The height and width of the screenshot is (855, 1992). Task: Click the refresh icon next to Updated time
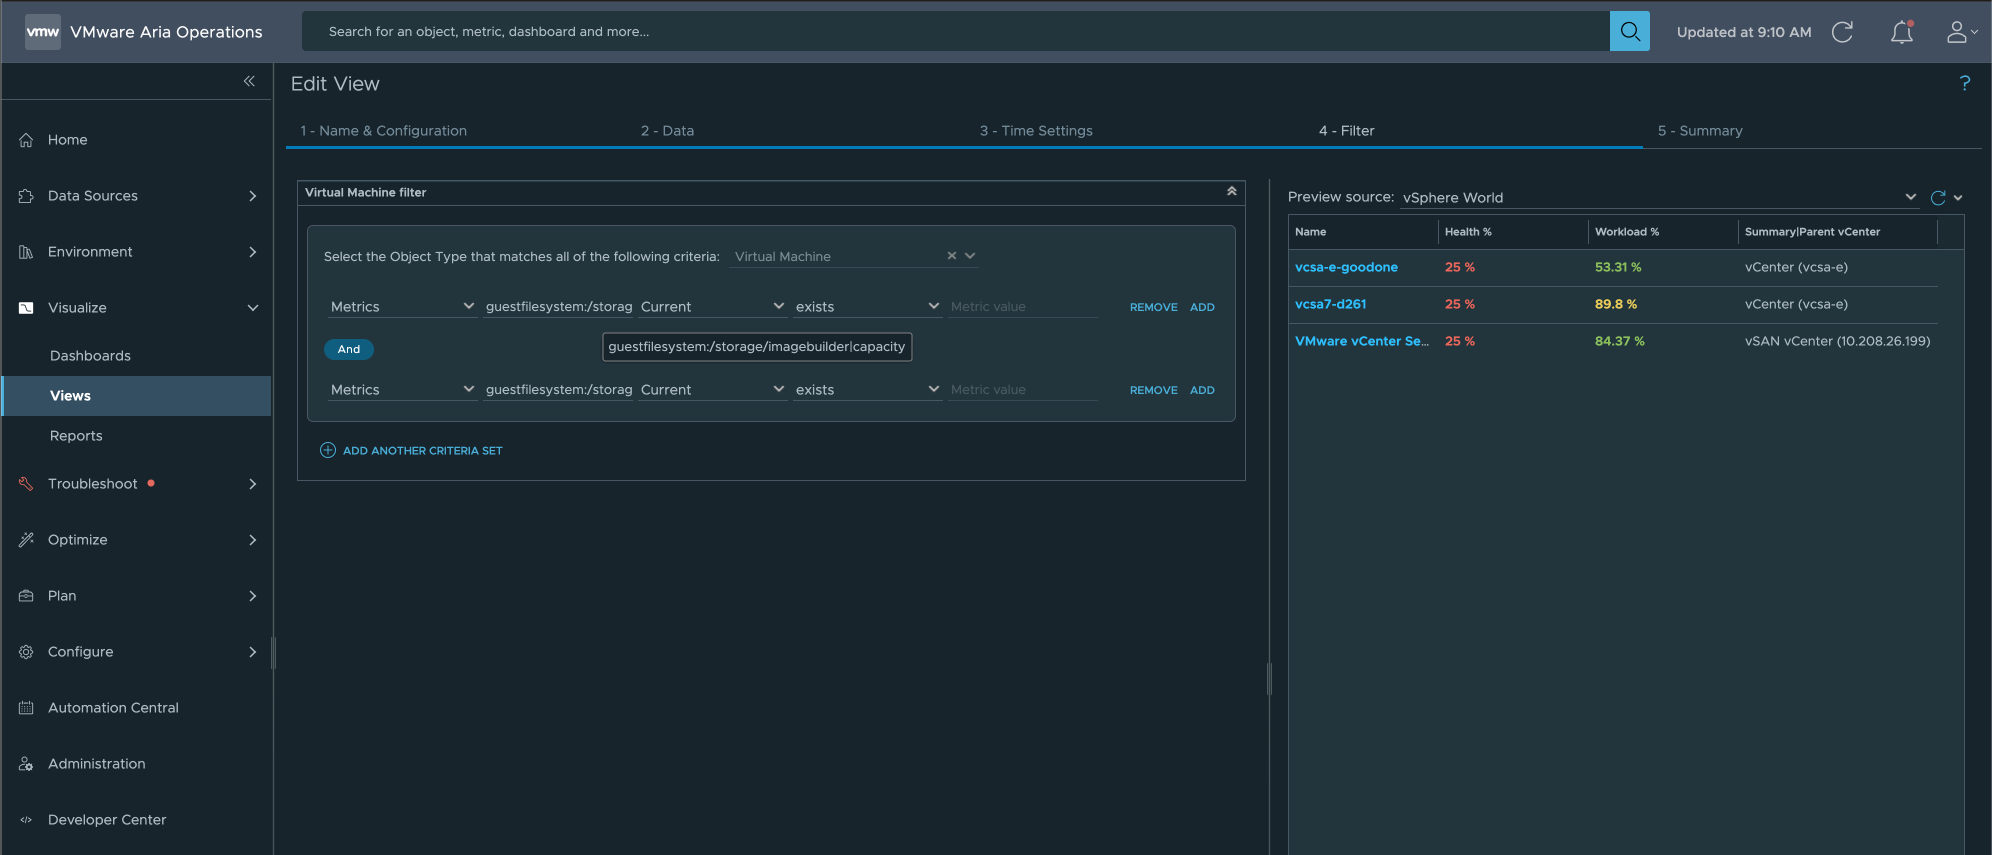point(1842,32)
